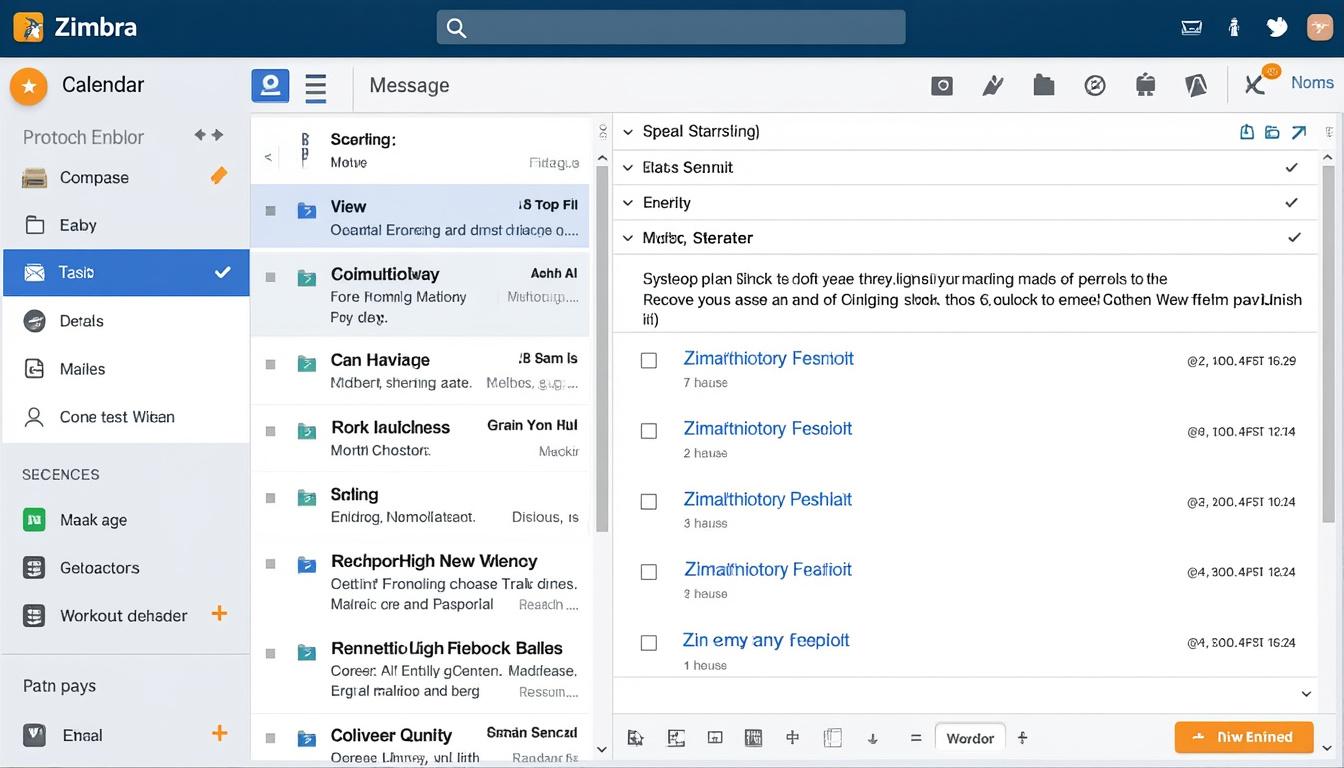Click the right pane vertical scrollbar
This screenshot has height=768, width=1344.
point(1328,343)
